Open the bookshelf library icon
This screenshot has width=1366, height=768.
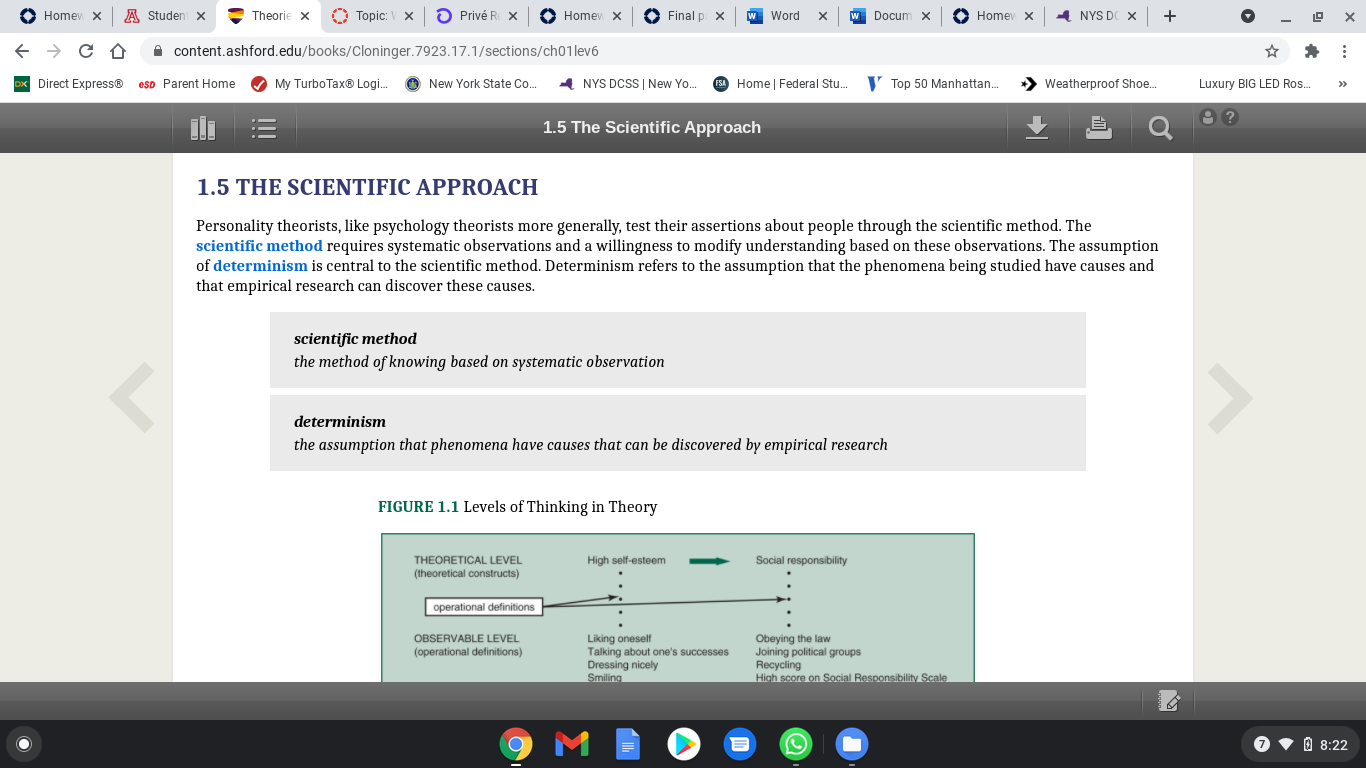(203, 128)
